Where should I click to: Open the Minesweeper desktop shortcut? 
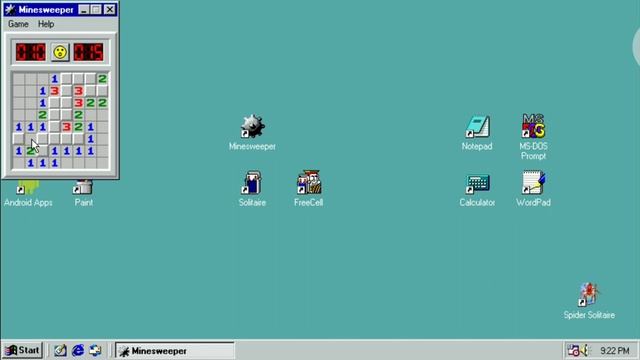coord(252,127)
